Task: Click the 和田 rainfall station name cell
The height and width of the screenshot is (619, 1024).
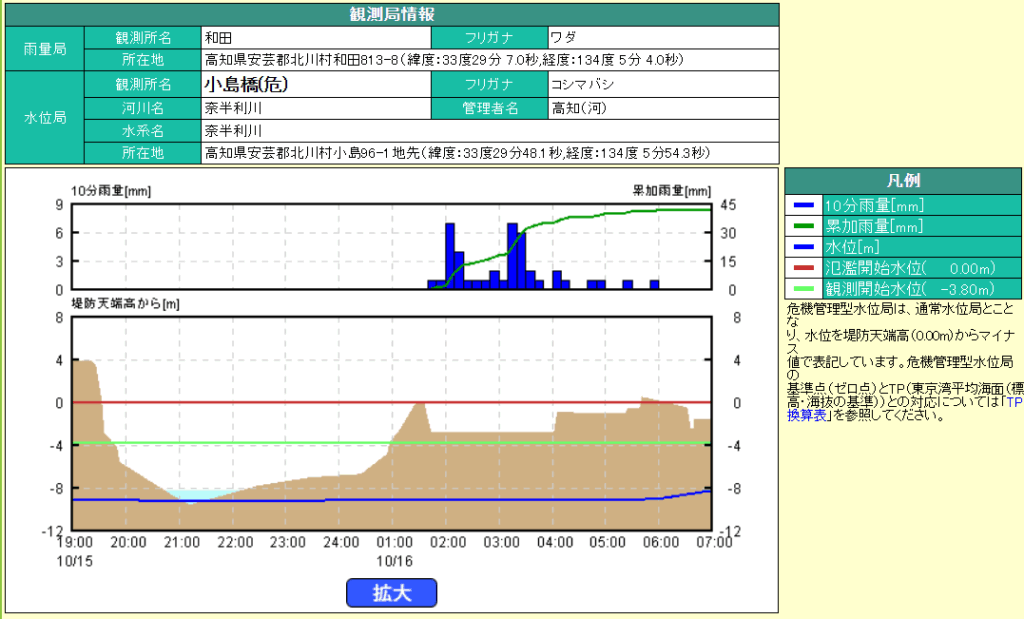Action: click(x=316, y=38)
